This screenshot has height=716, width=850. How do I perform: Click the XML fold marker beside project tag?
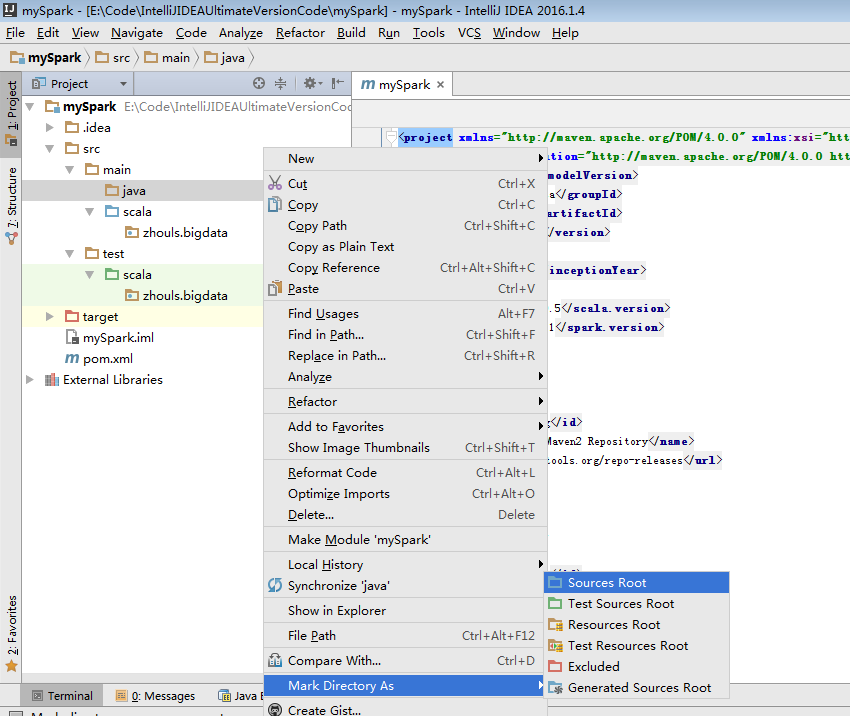[390, 137]
